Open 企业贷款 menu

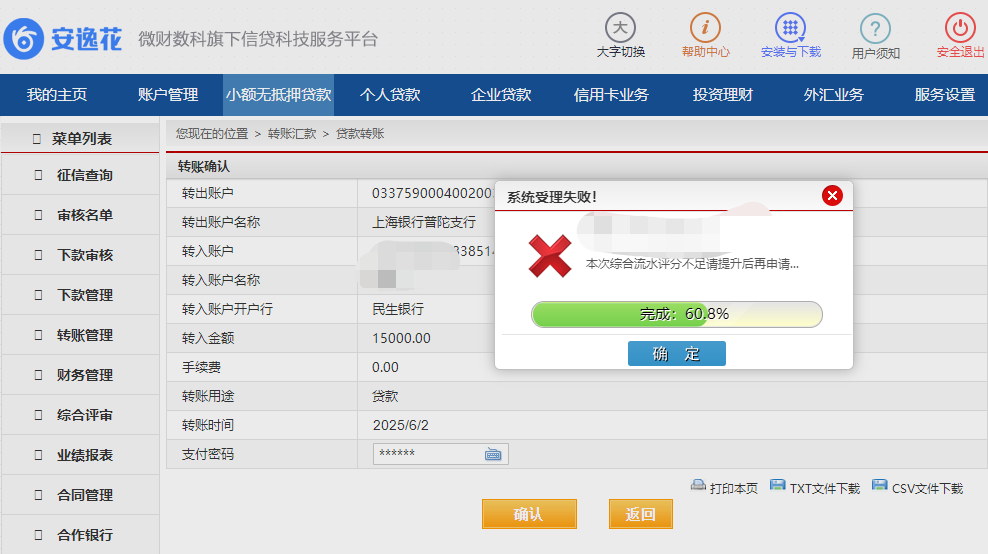click(500, 95)
